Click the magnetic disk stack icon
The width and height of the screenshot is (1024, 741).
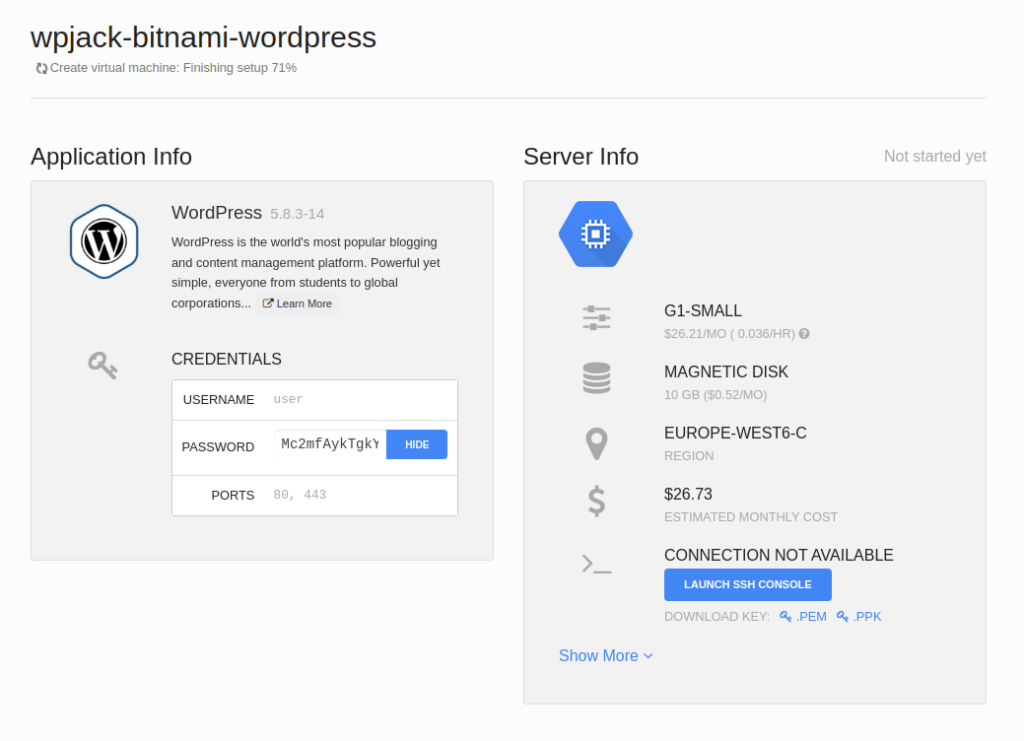tap(596, 379)
